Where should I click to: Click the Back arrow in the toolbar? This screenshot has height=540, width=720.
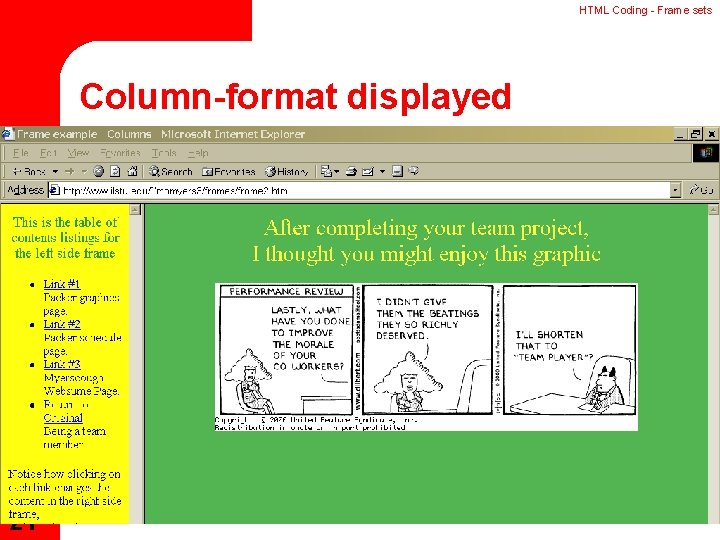coord(28,171)
